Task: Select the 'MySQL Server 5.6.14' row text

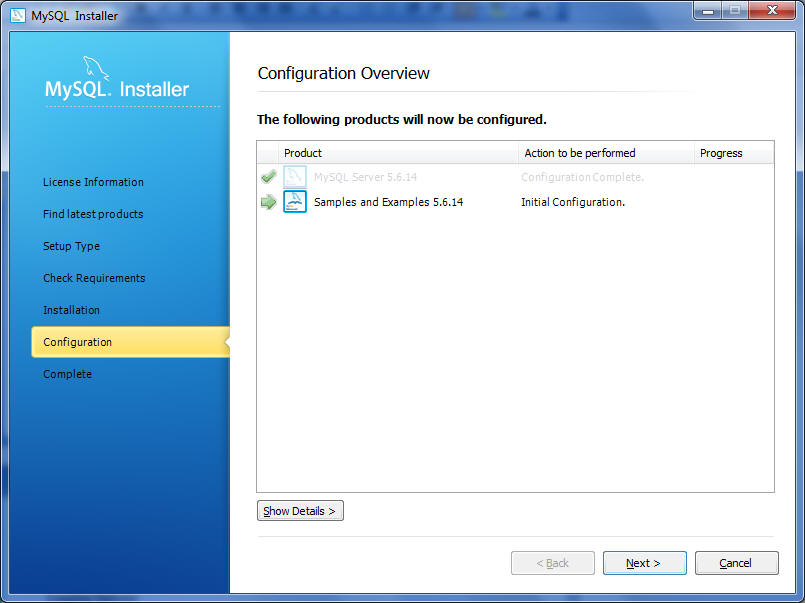Action: click(366, 177)
